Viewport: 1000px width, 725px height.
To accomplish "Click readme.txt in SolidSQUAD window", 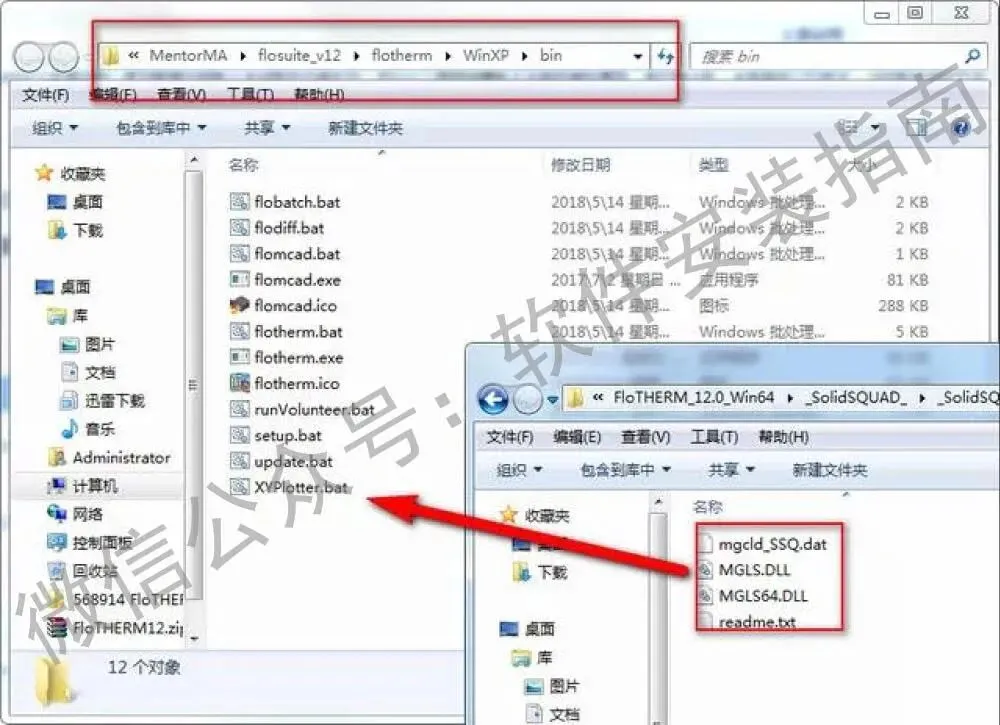I will point(757,622).
